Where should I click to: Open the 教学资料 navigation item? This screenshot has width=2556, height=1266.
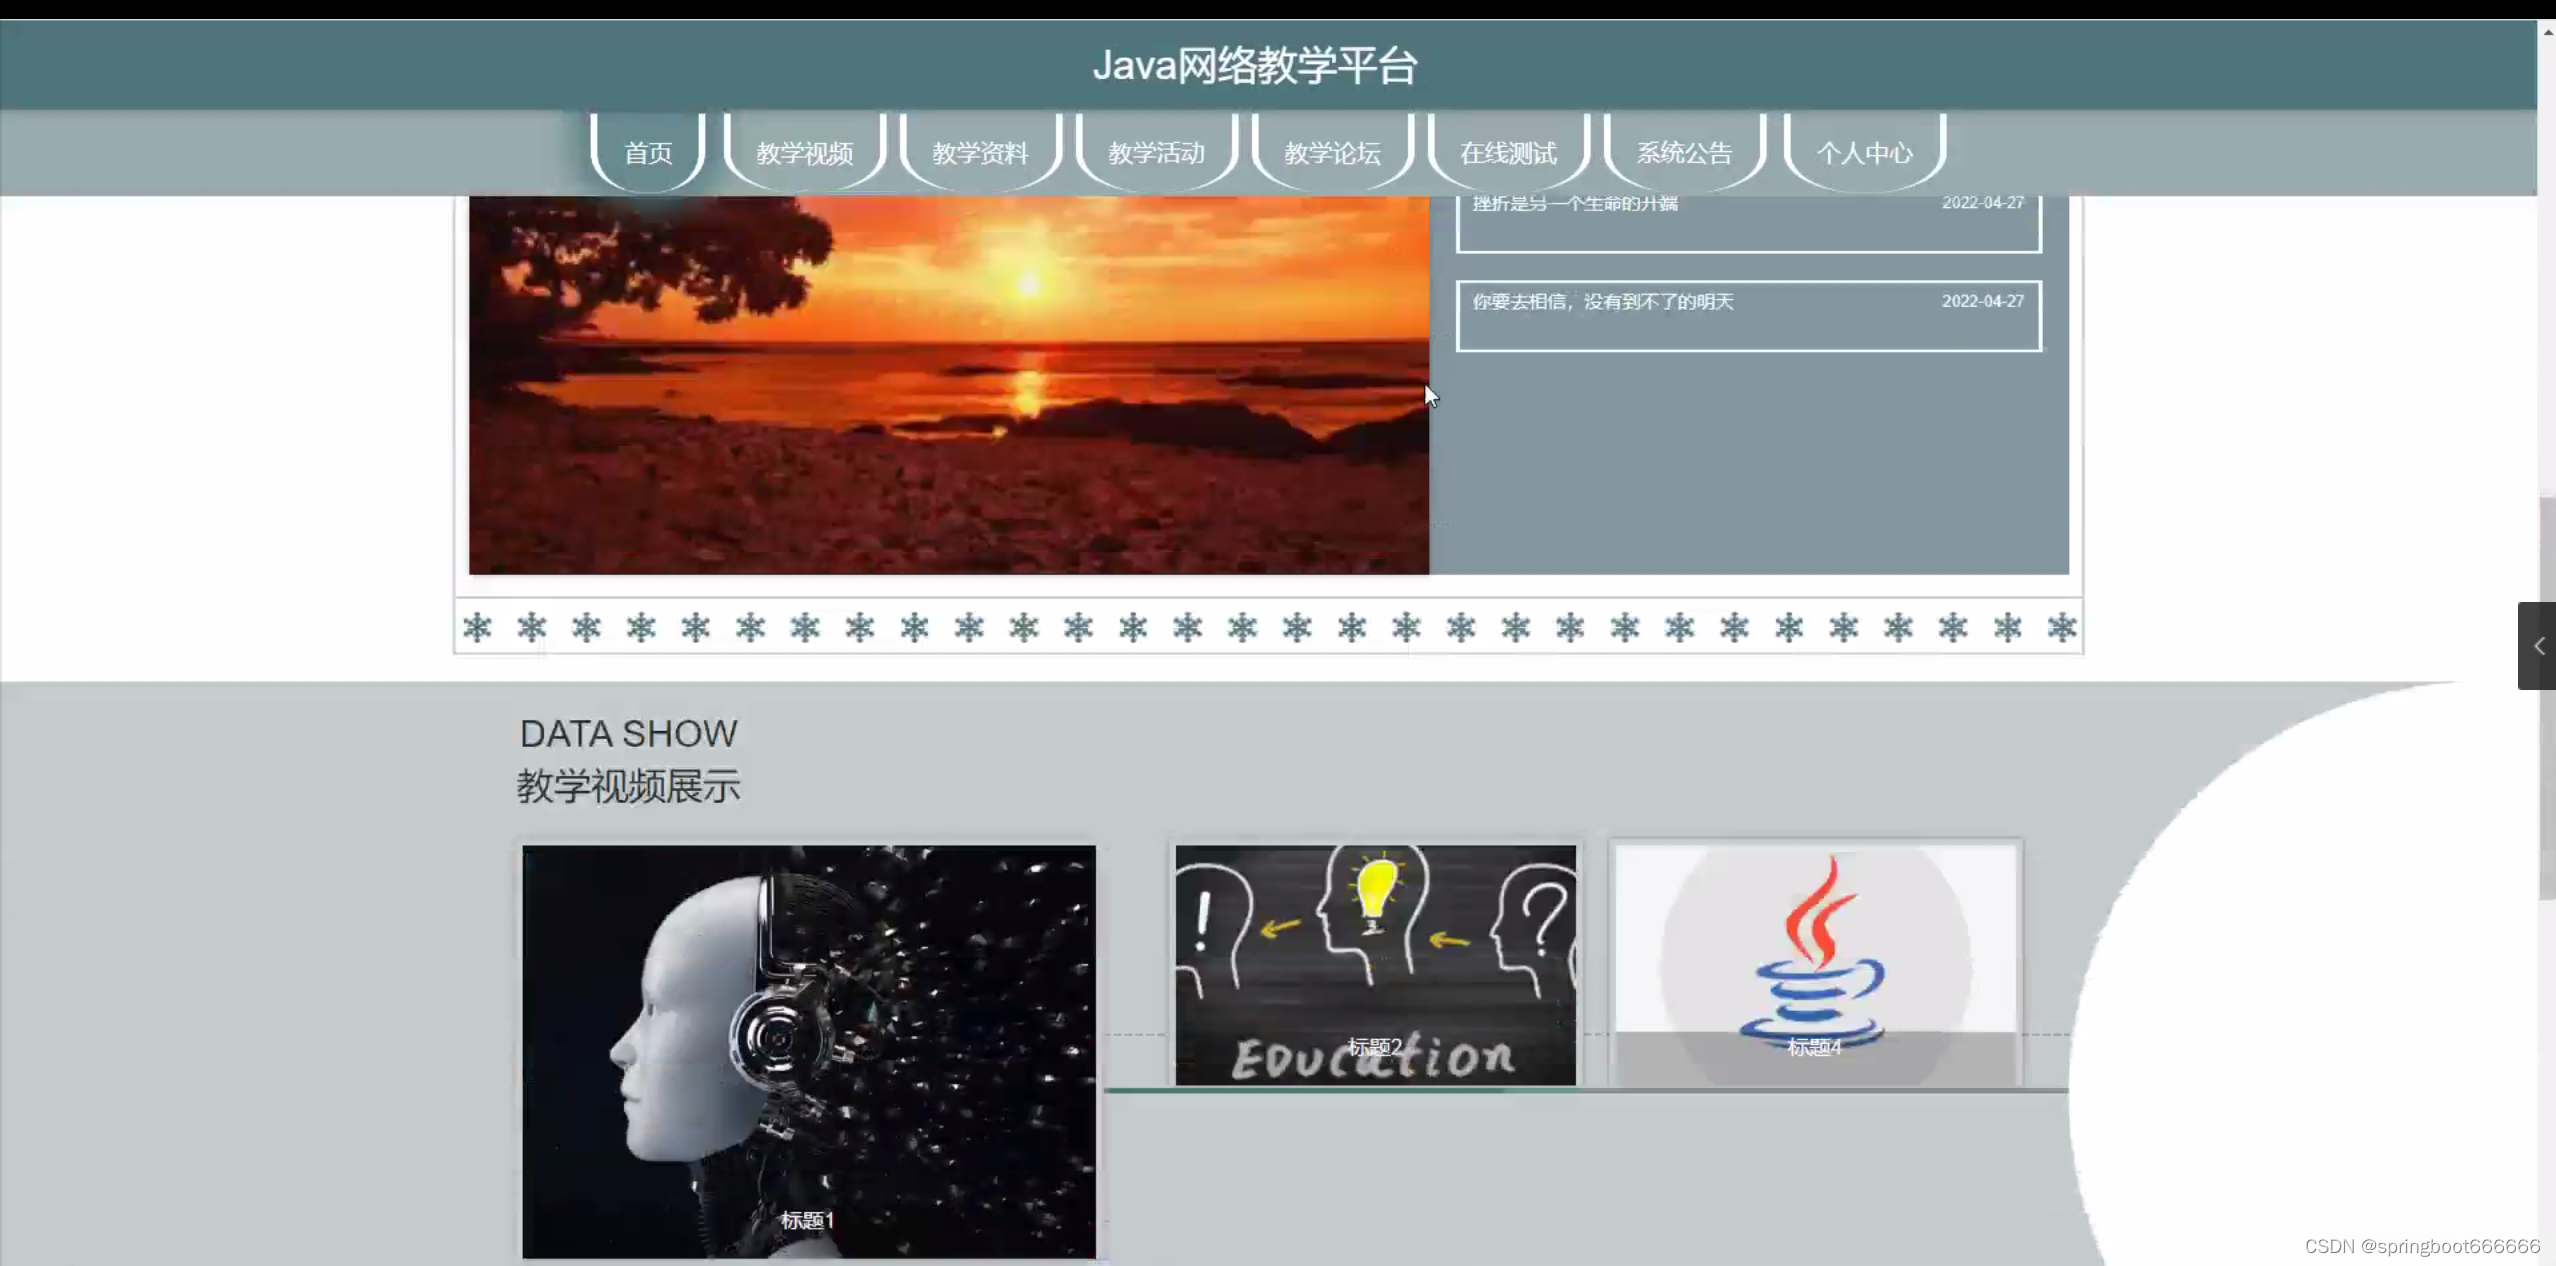coord(980,153)
